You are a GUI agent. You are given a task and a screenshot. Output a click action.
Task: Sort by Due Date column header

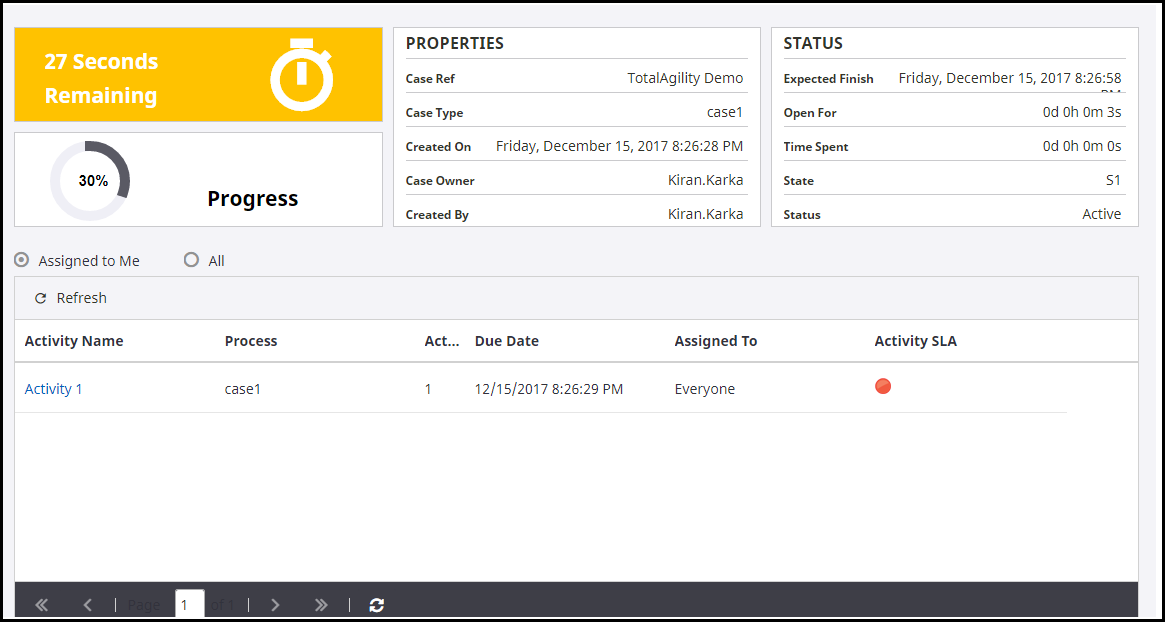tap(506, 341)
